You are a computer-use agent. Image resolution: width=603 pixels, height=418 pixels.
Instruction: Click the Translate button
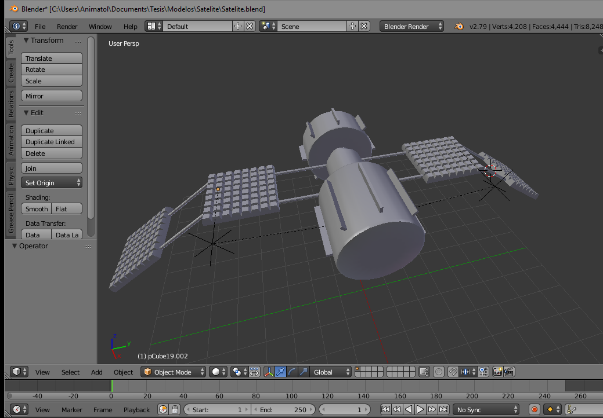point(52,58)
